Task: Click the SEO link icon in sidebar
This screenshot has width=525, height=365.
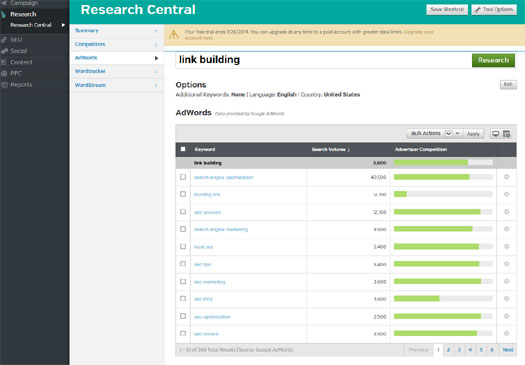Action: pyautogui.click(x=4, y=40)
